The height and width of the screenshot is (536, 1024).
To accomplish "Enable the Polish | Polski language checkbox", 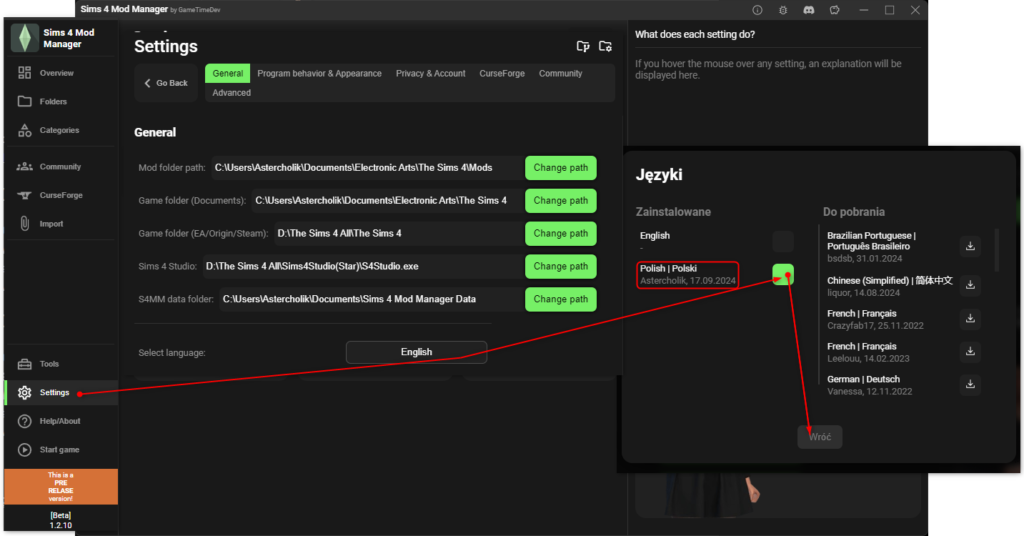I will click(783, 274).
